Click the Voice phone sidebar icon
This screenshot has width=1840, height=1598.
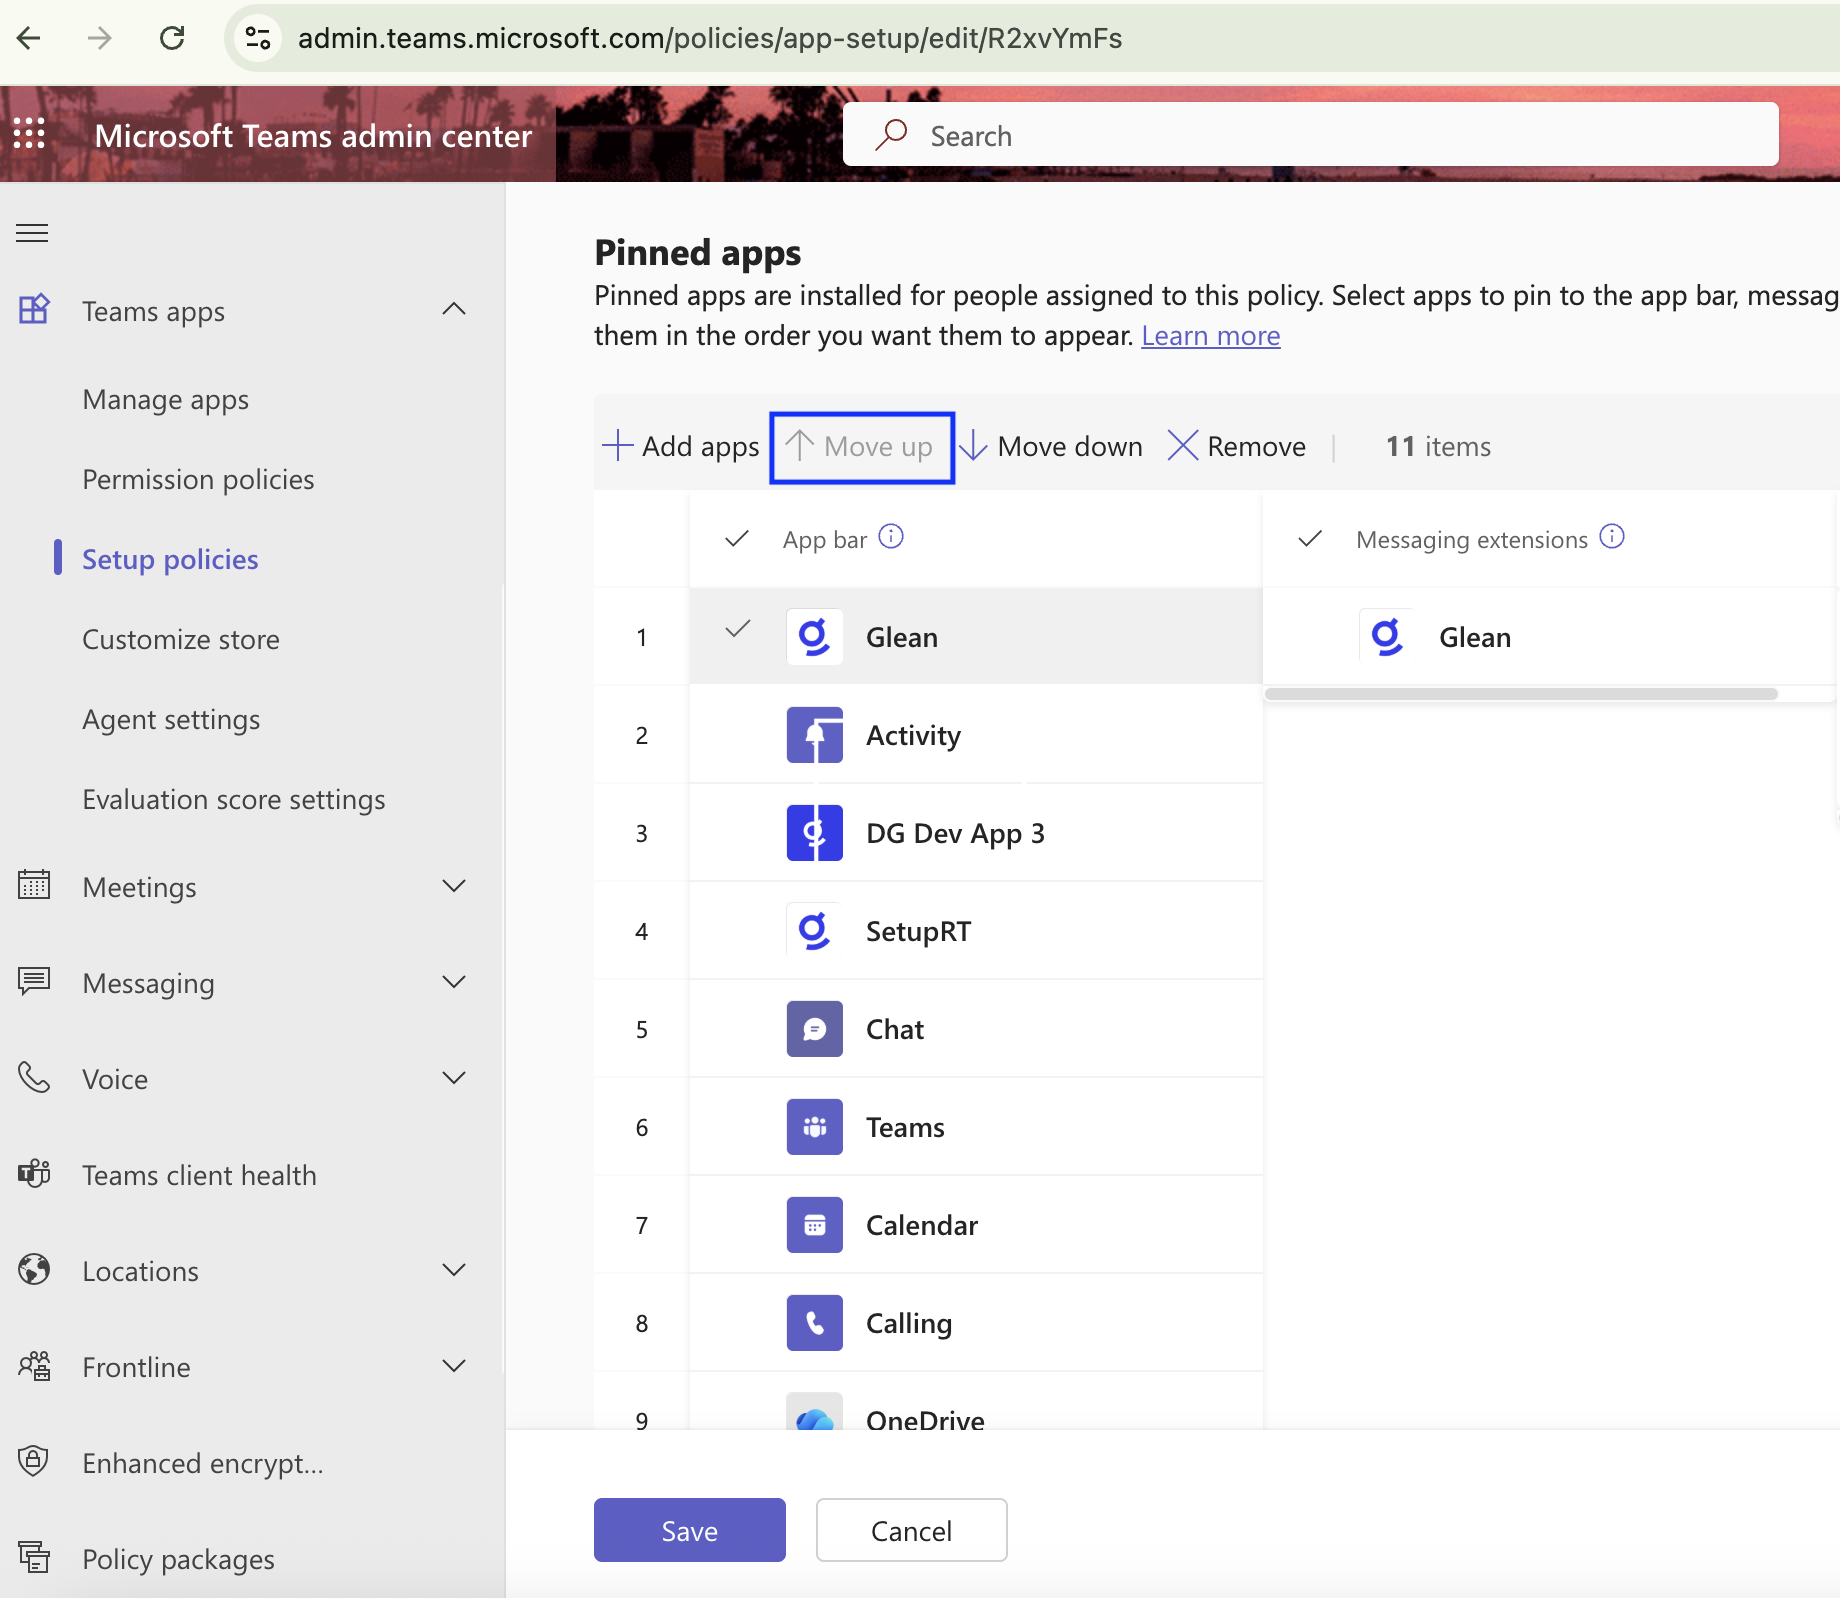(34, 1077)
